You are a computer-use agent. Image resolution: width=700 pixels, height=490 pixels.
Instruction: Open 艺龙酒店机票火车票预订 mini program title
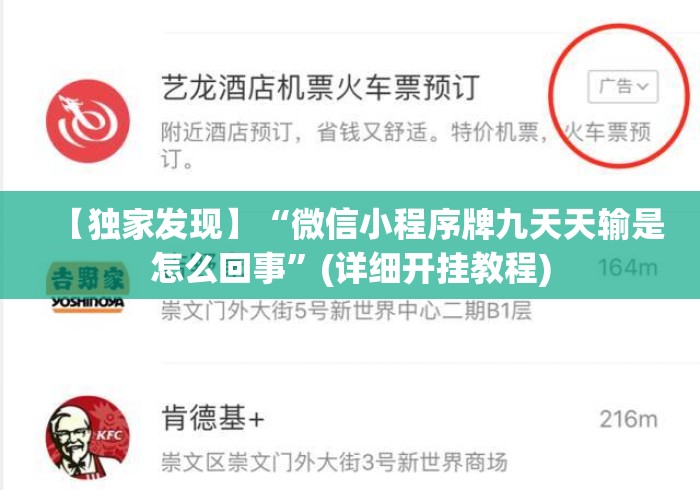click(320, 87)
